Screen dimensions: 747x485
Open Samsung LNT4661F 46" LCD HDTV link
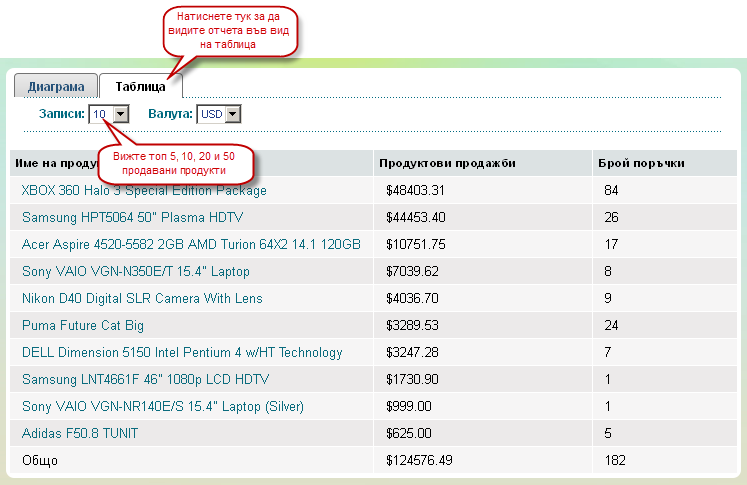pos(145,379)
